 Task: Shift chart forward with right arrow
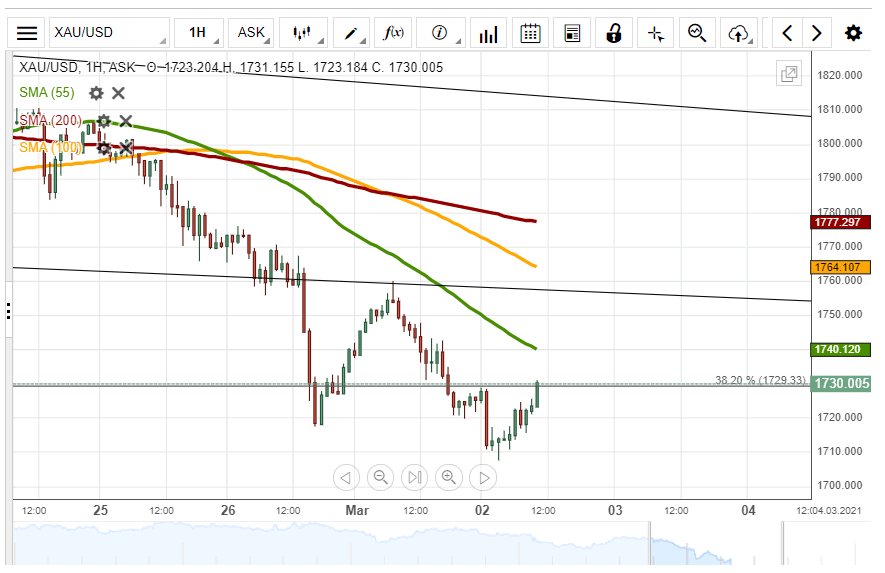pyautogui.click(x=816, y=33)
